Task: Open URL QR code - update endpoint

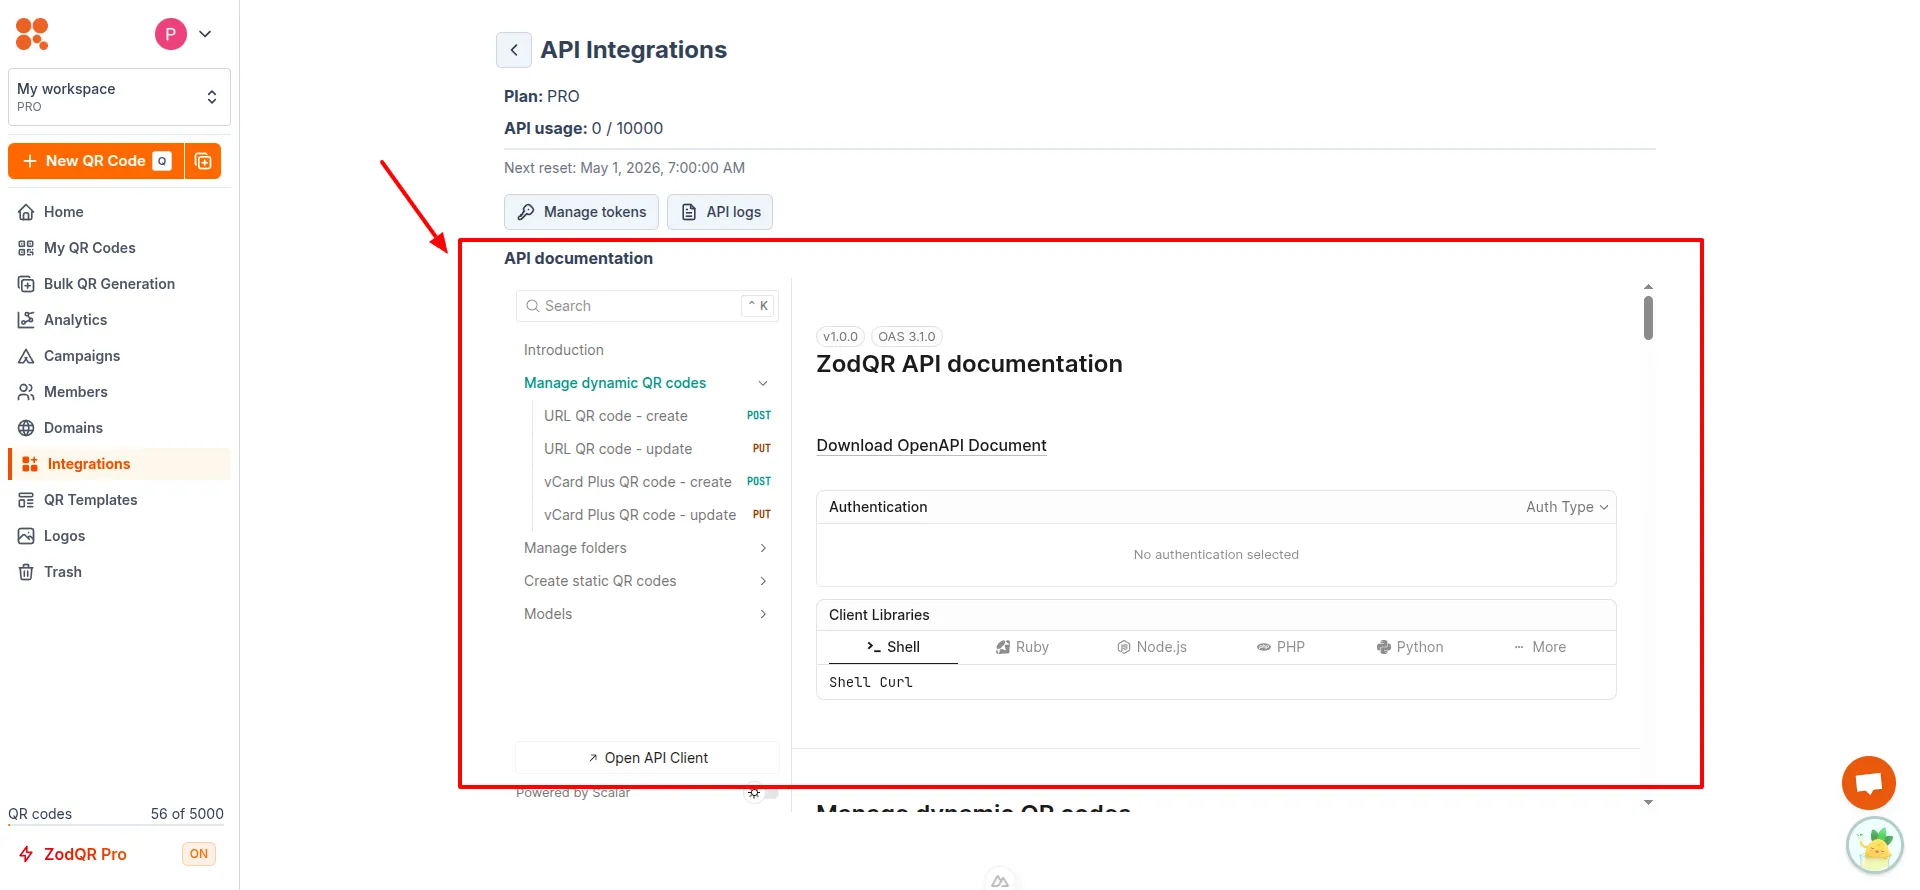Action: point(647,449)
